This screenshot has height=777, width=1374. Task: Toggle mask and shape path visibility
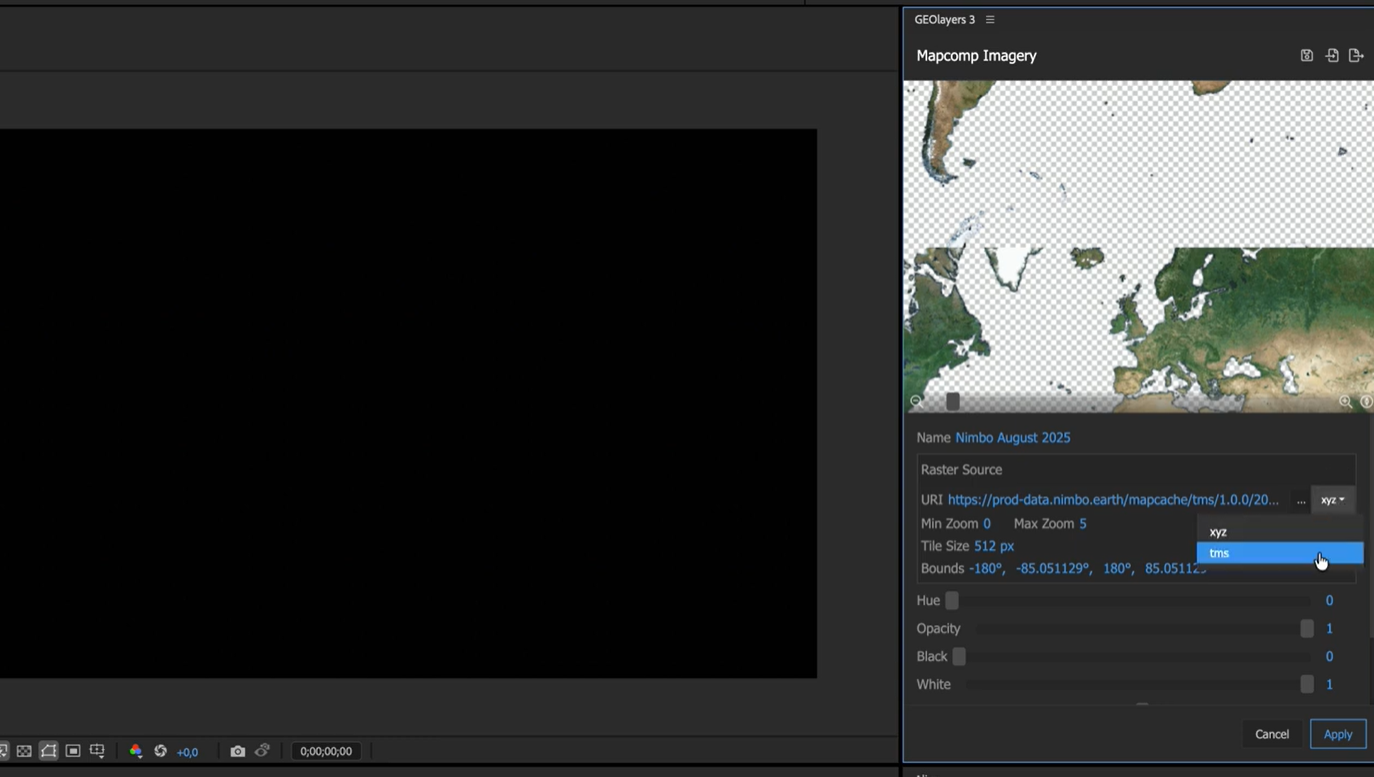48,751
